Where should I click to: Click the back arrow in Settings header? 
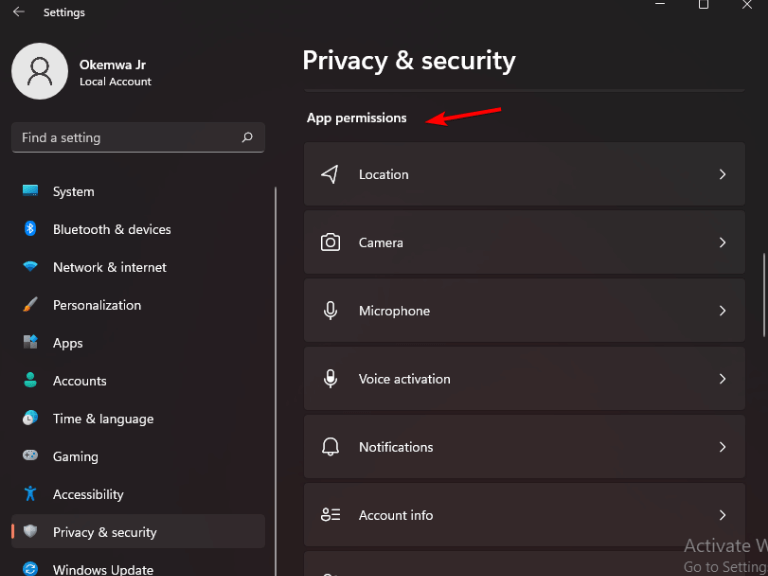click(19, 12)
